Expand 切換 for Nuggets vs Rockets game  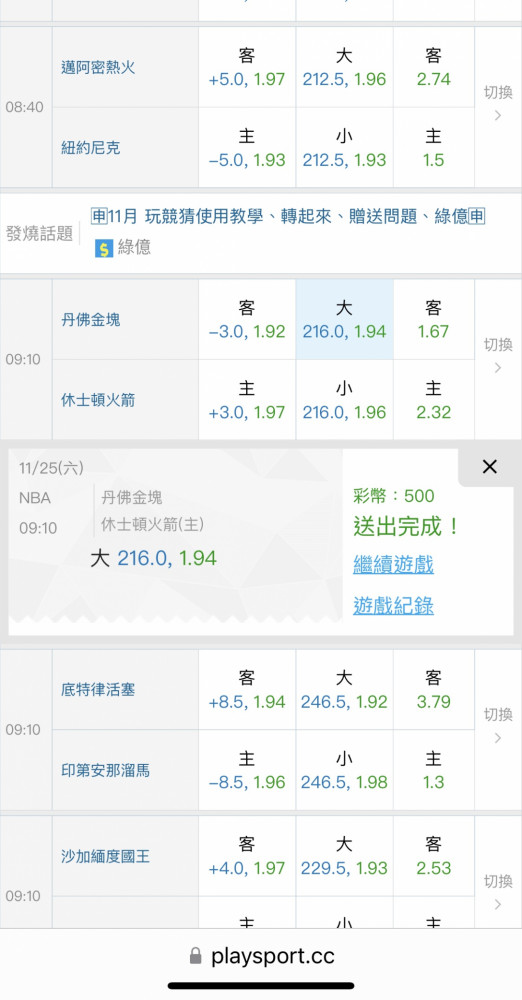coord(498,359)
